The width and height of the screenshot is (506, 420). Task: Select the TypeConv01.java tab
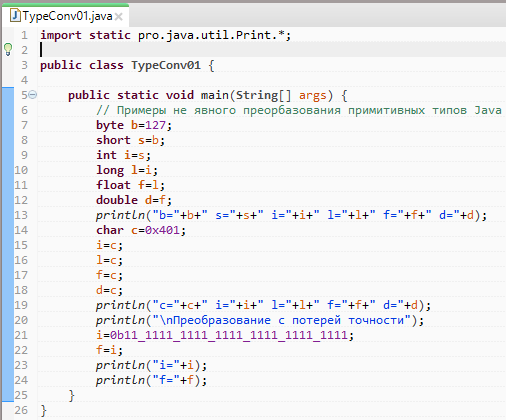[66, 16]
